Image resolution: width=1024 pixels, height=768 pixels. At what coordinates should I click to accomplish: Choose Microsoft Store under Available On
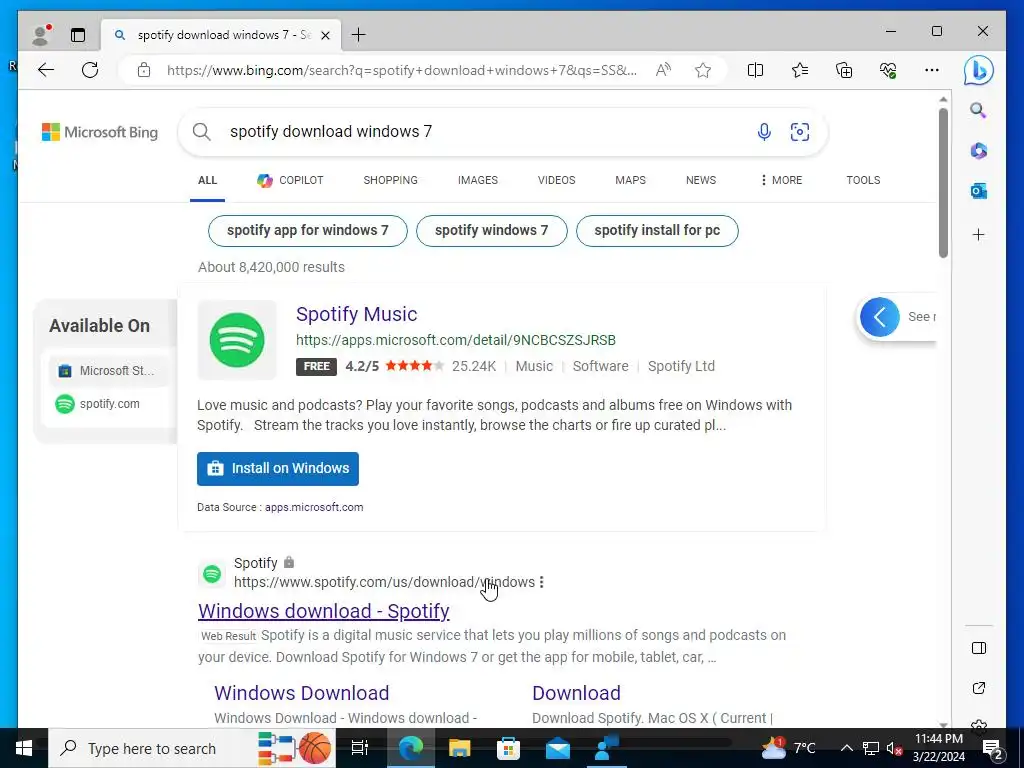(108, 371)
